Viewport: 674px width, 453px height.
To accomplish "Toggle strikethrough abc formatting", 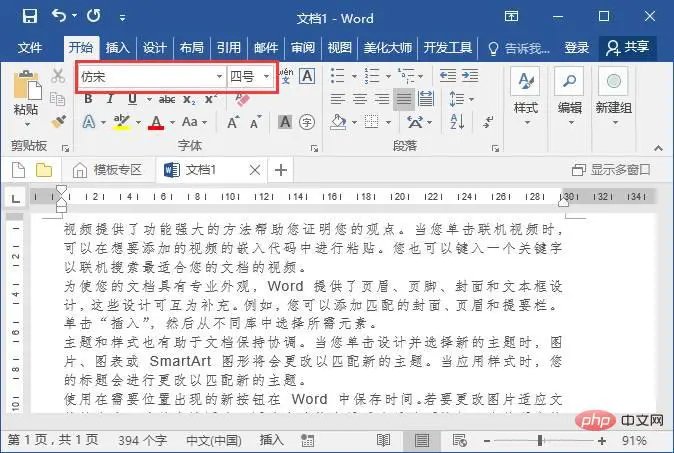I will coord(167,100).
